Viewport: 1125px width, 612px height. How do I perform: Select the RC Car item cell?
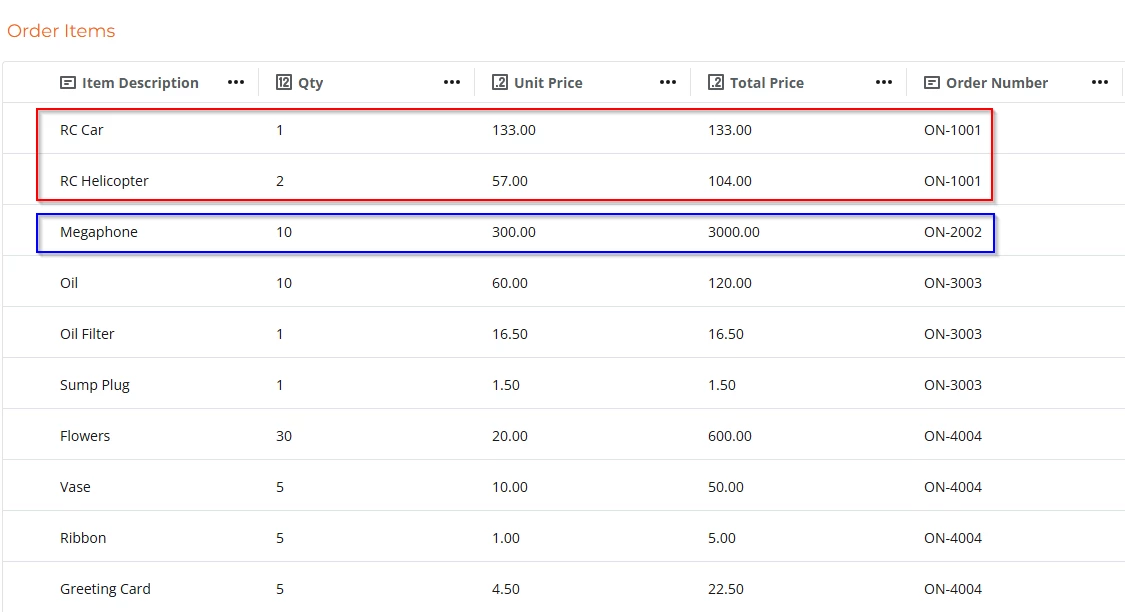pos(82,130)
